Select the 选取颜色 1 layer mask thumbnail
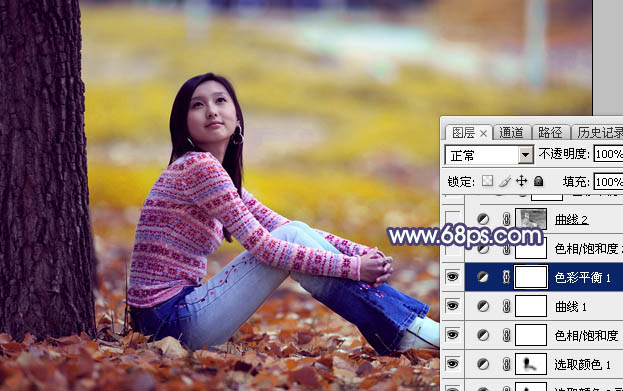Screen dimensions: 623x391 pos(531,364)
